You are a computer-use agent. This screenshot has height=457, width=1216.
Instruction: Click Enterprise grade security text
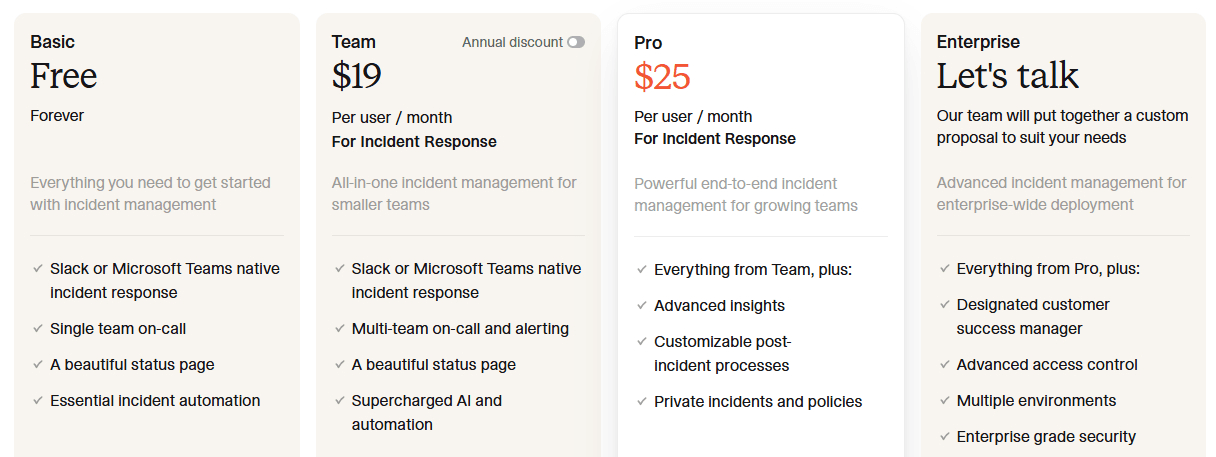1046,437
